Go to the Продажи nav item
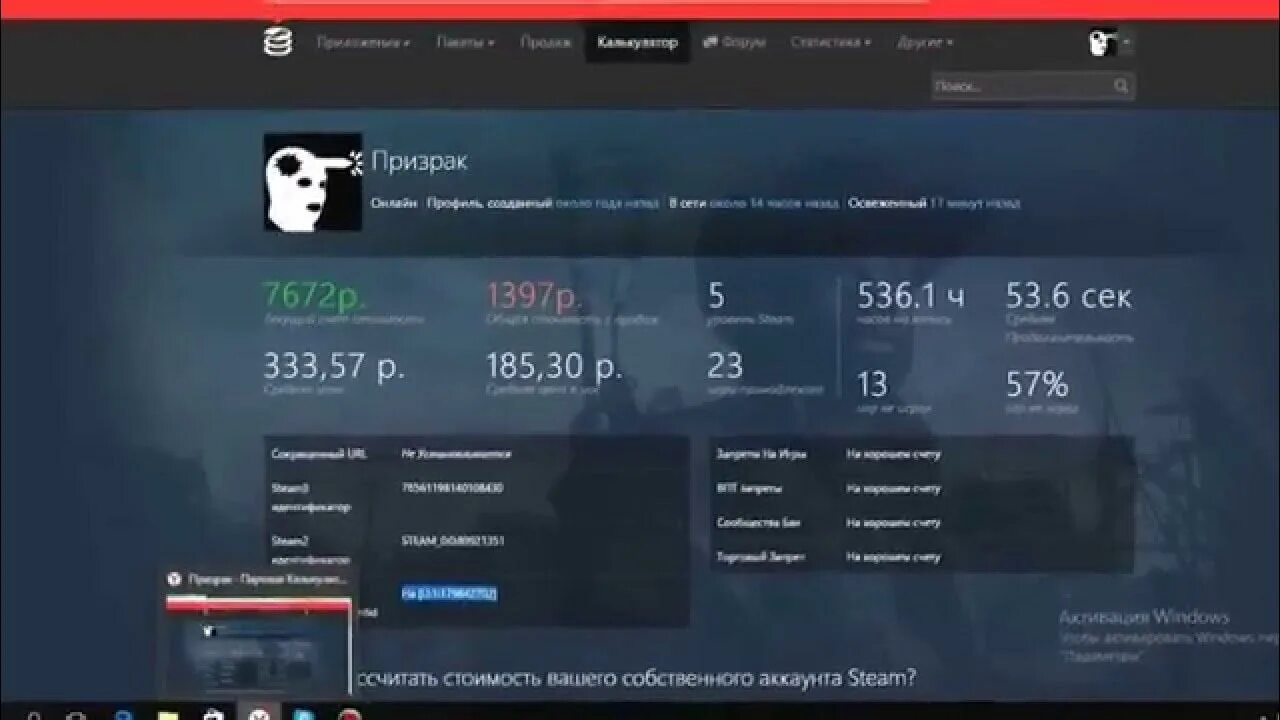Screen dimensions: 1280x720 [x=546, y=42]
